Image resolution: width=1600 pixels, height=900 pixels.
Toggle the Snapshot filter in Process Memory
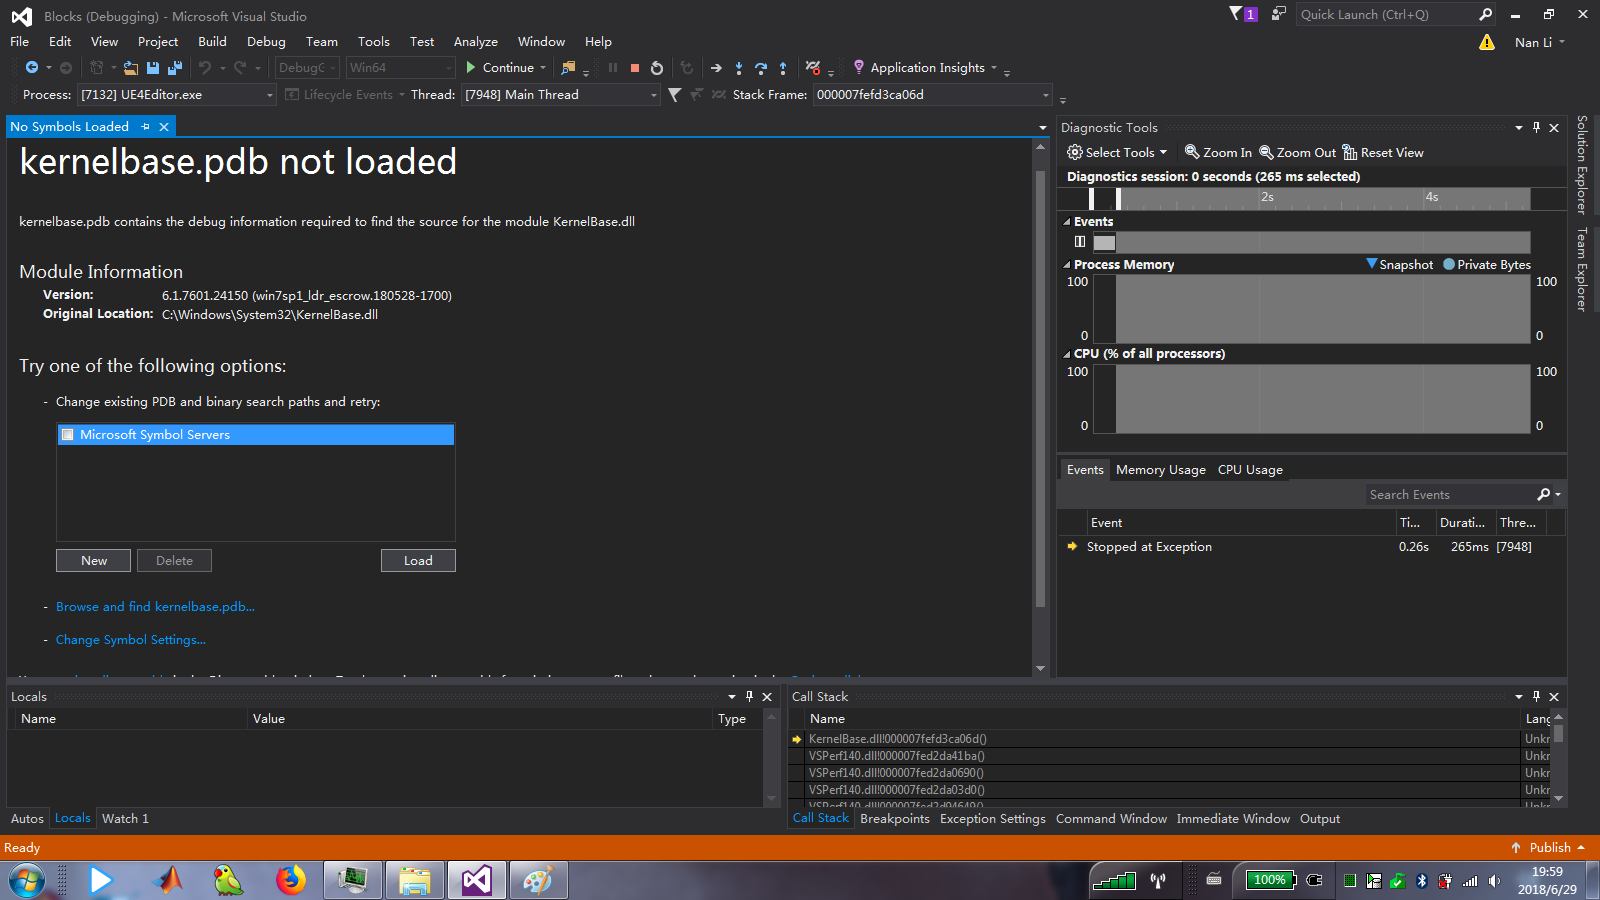pos(1399,264)
